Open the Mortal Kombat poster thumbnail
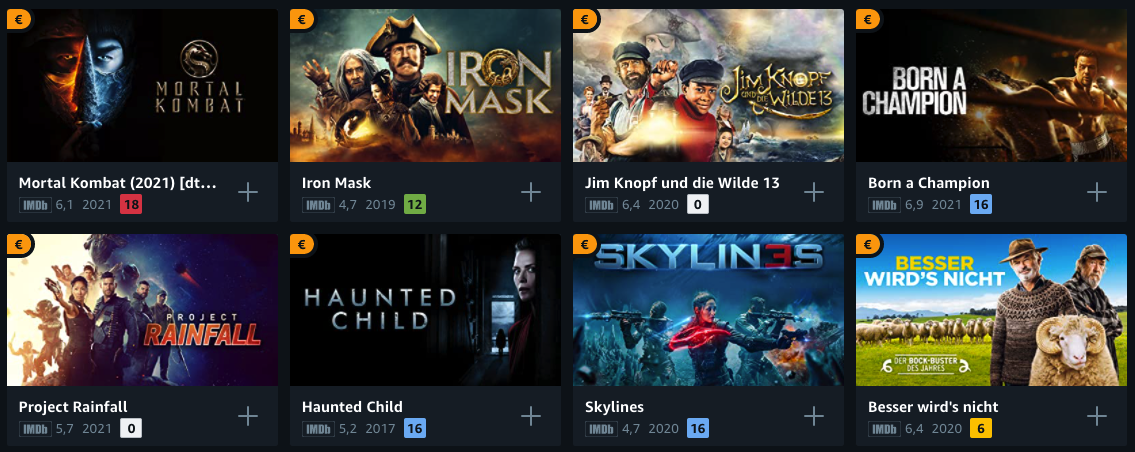This screenshot has height=452, width=1135. 143,85
